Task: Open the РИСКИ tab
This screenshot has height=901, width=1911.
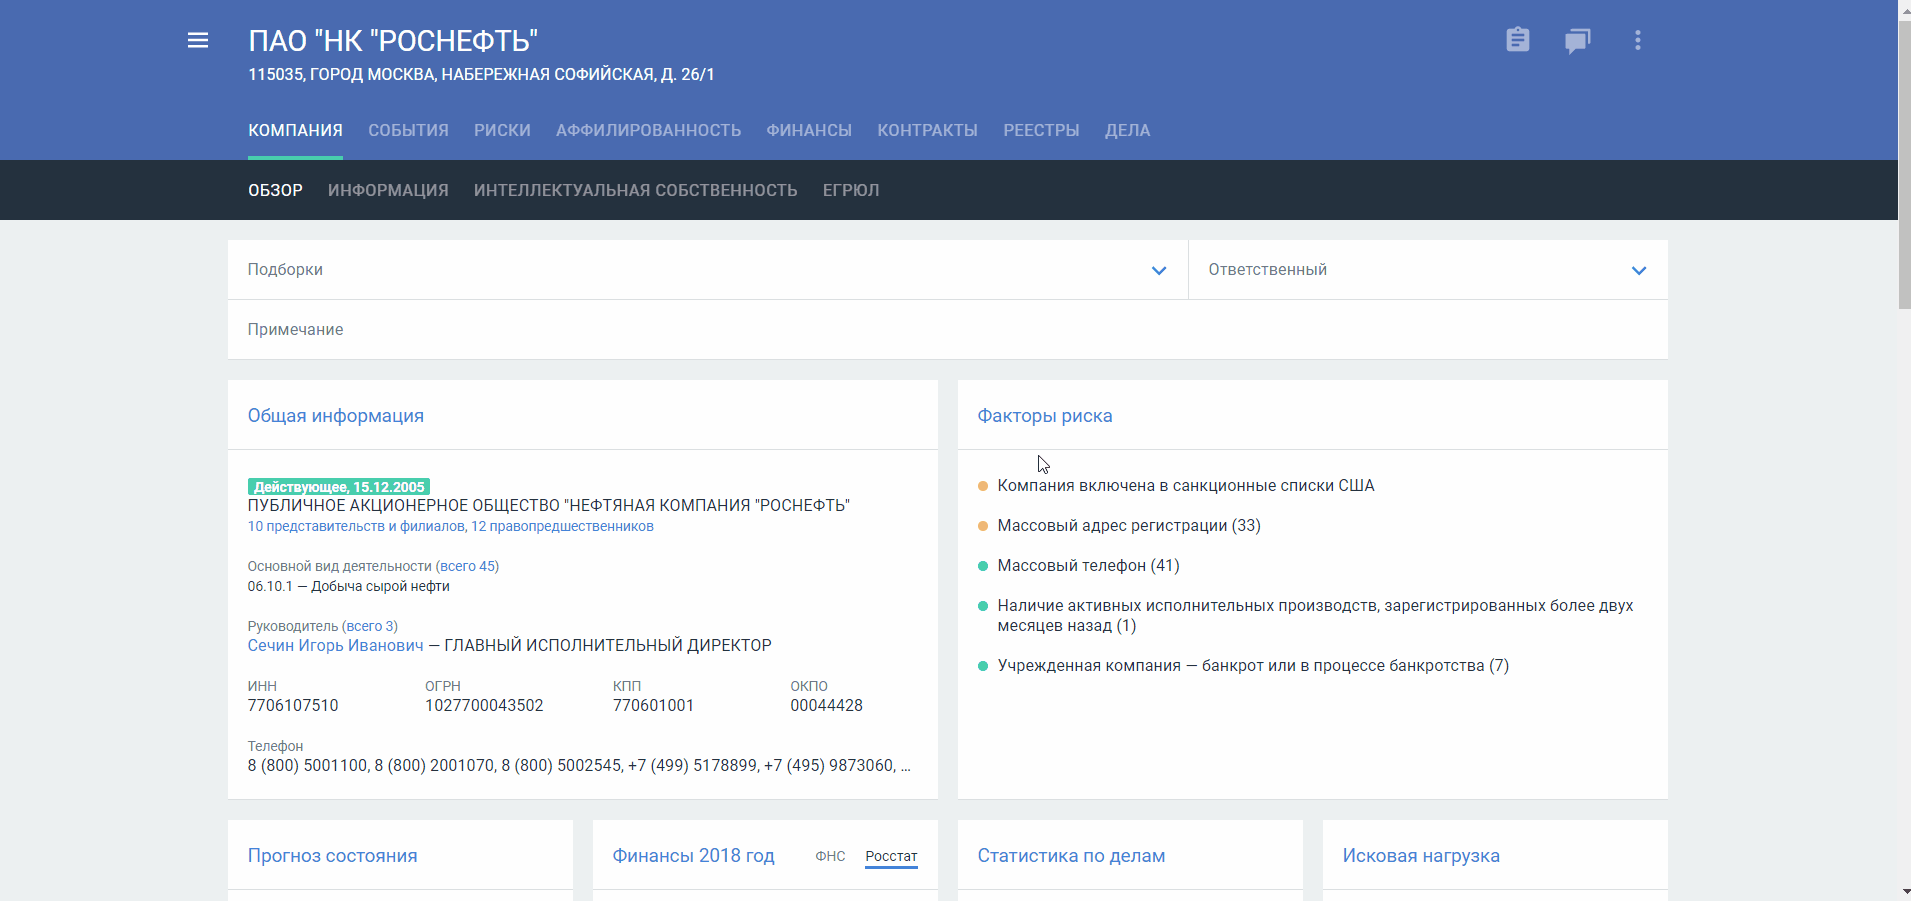Action: [502, 130]
